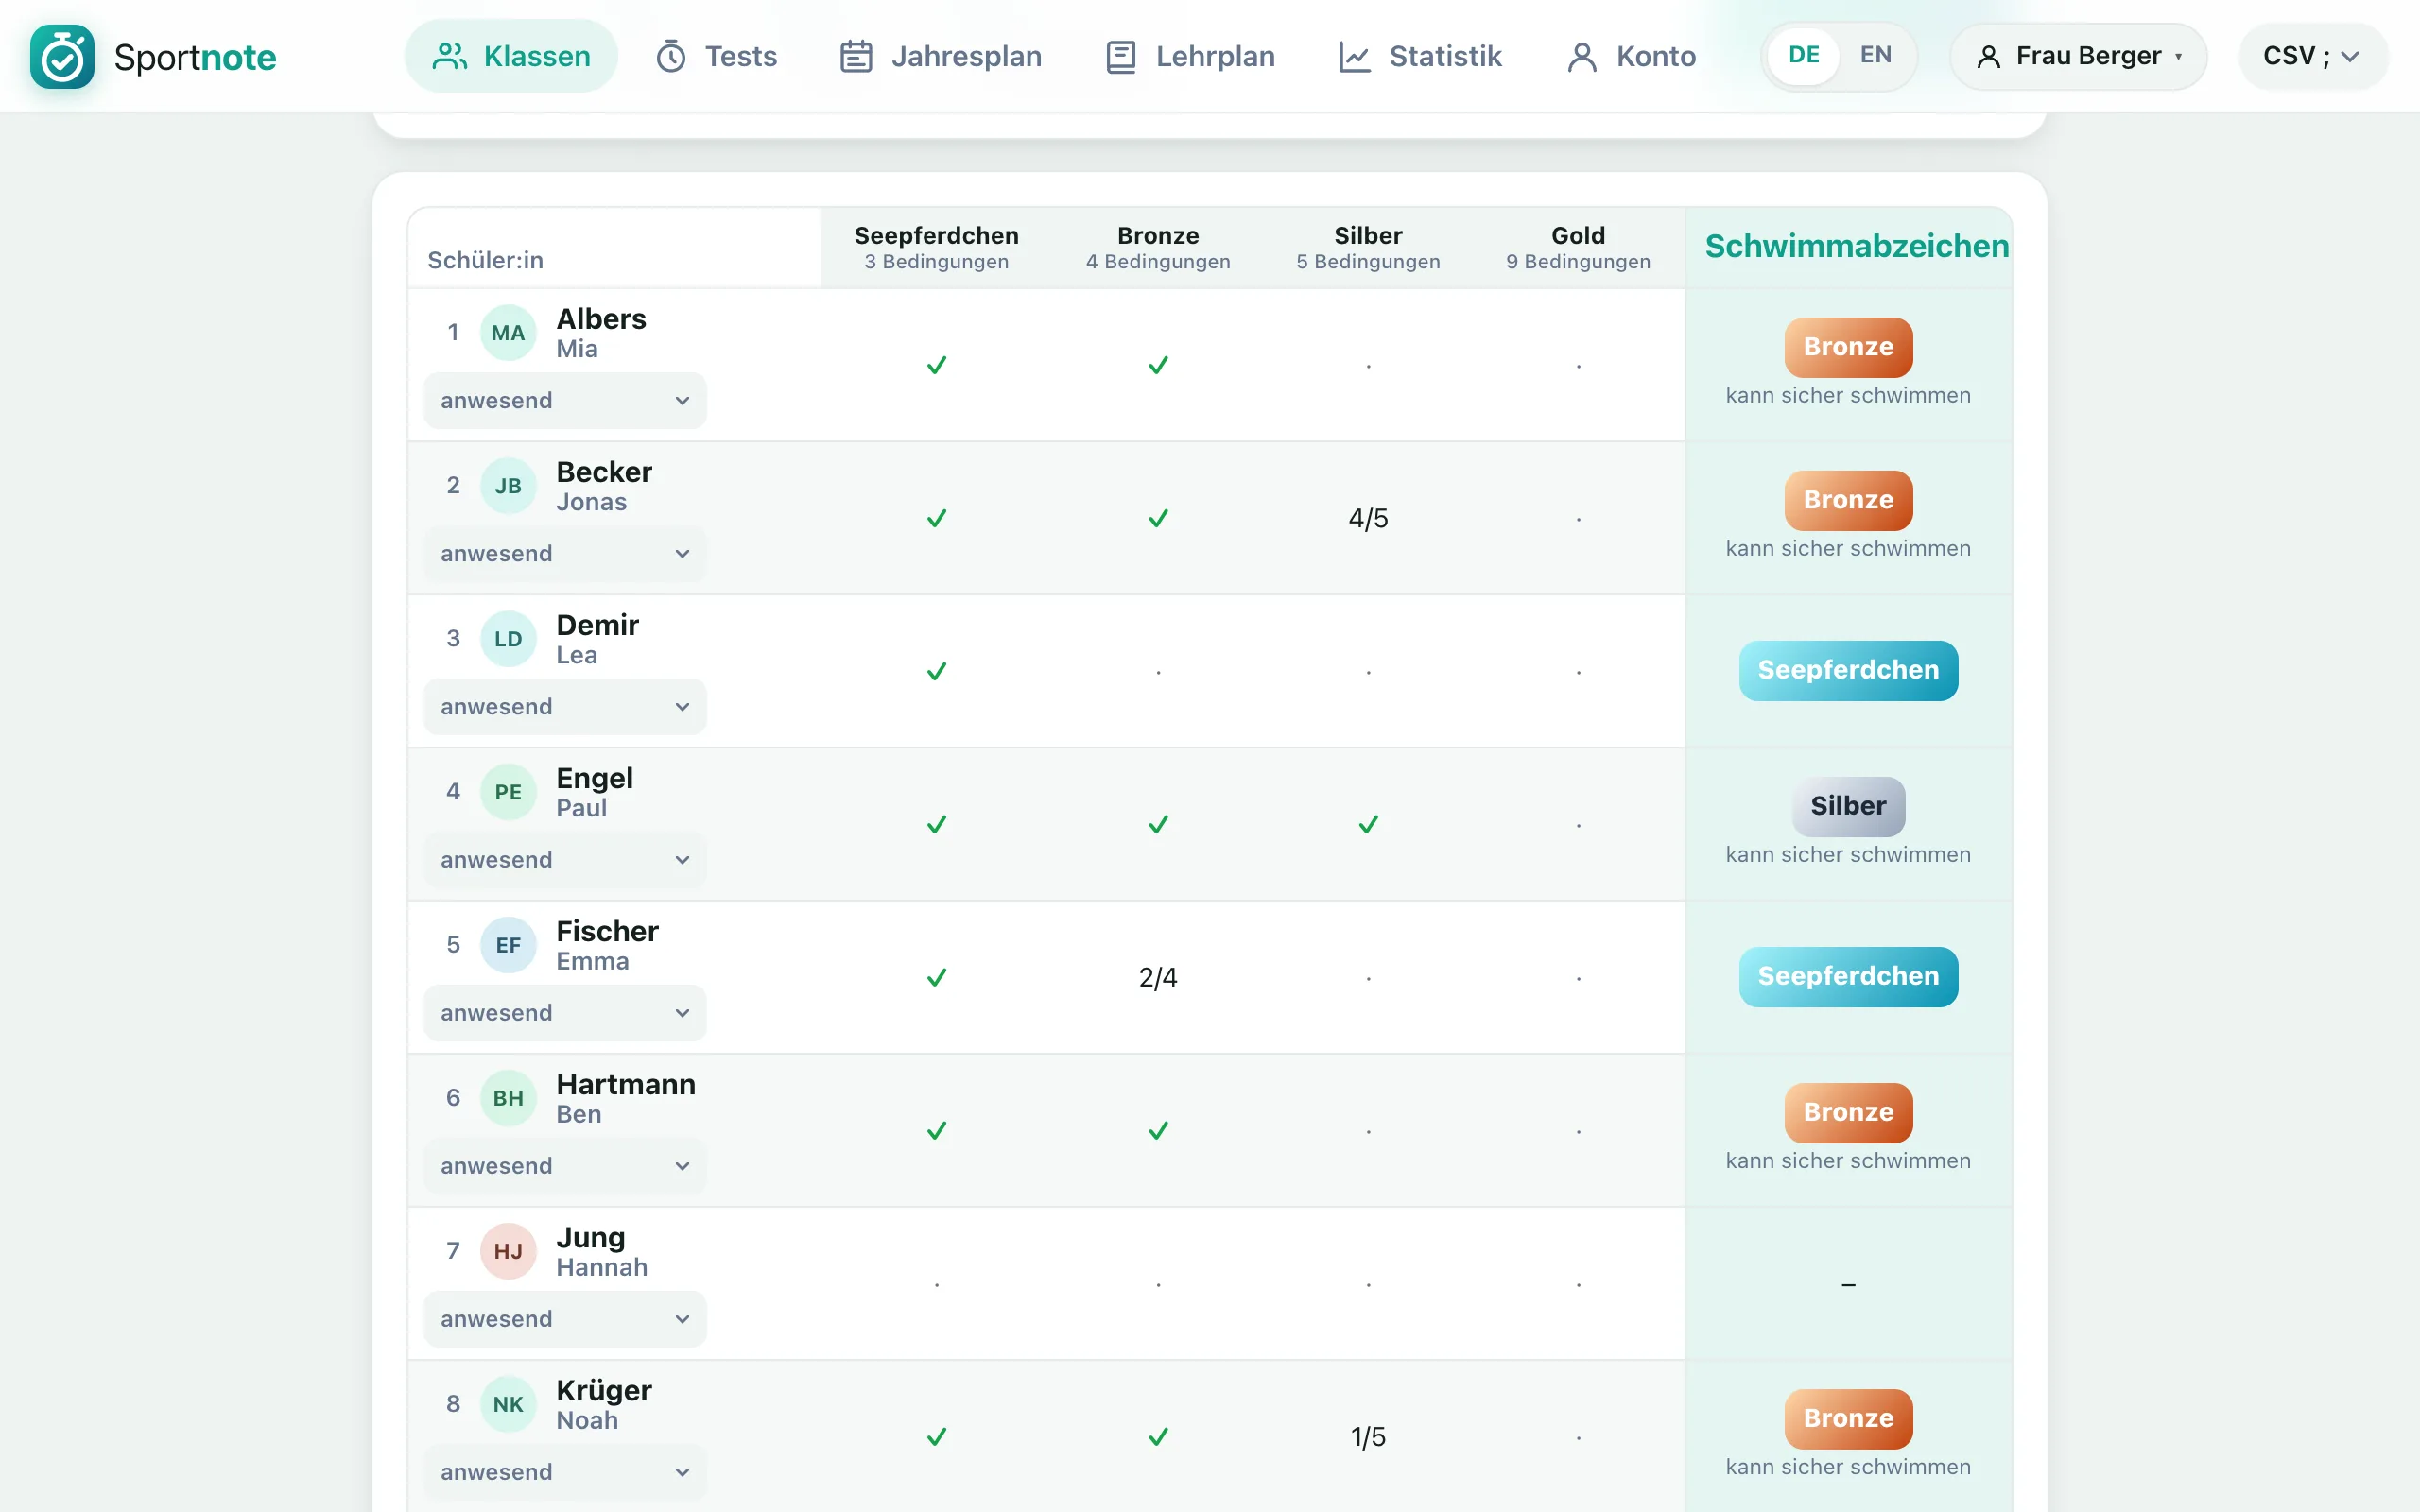This screenshot has height=1512, width=2420.
Task: Open the Frau Berger user menu
Action: 2078,56
